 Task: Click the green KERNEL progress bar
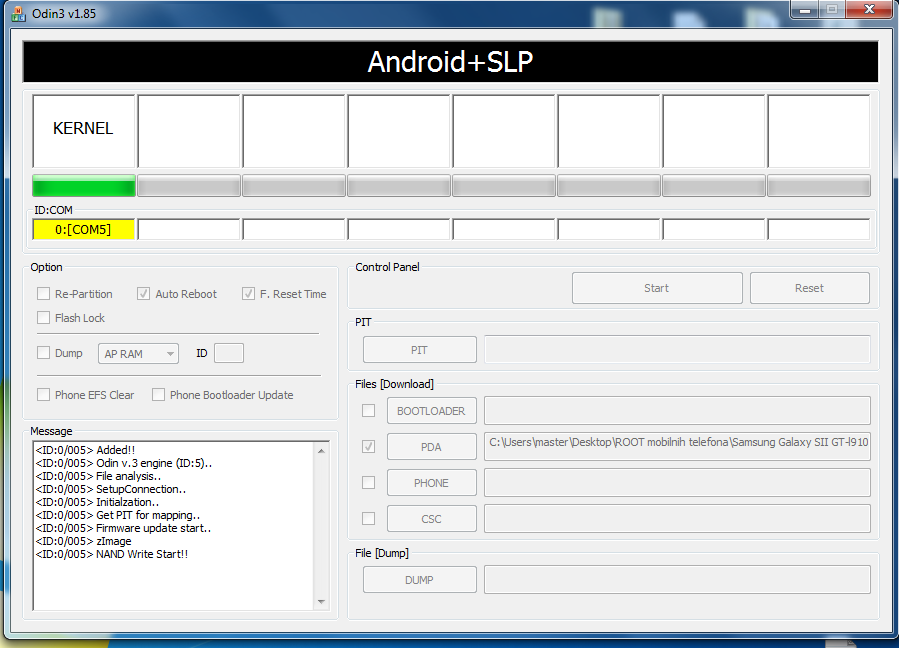tap(84, 186)
